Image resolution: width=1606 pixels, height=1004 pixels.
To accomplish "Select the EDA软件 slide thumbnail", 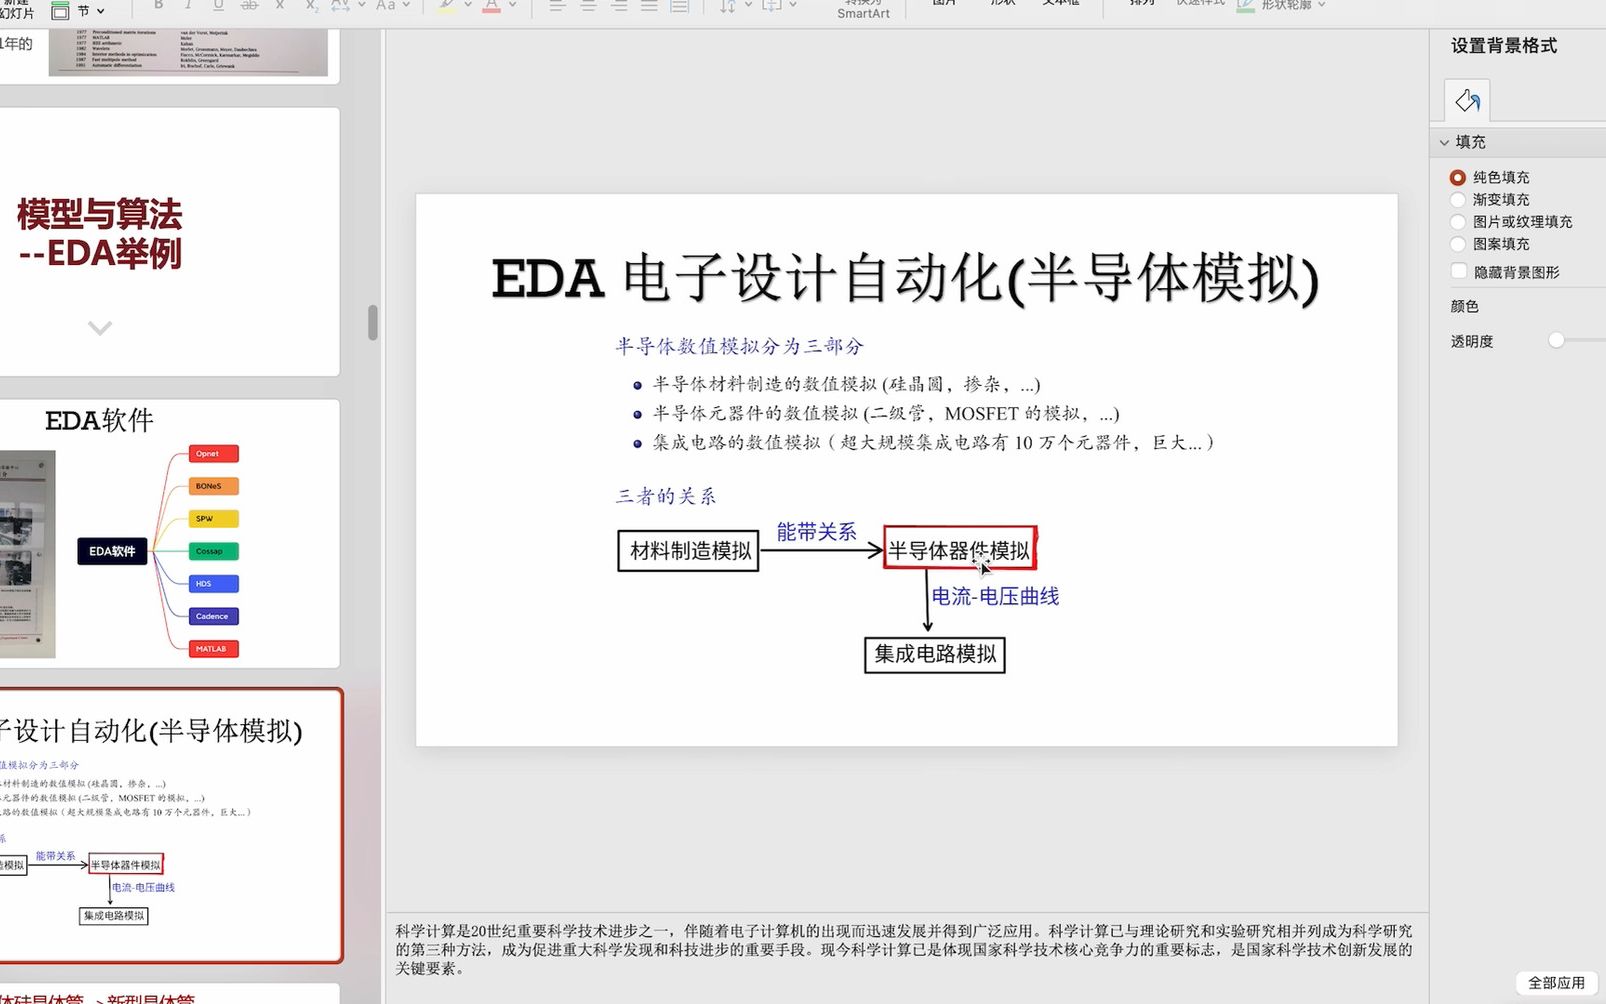I will coord(169,533).
